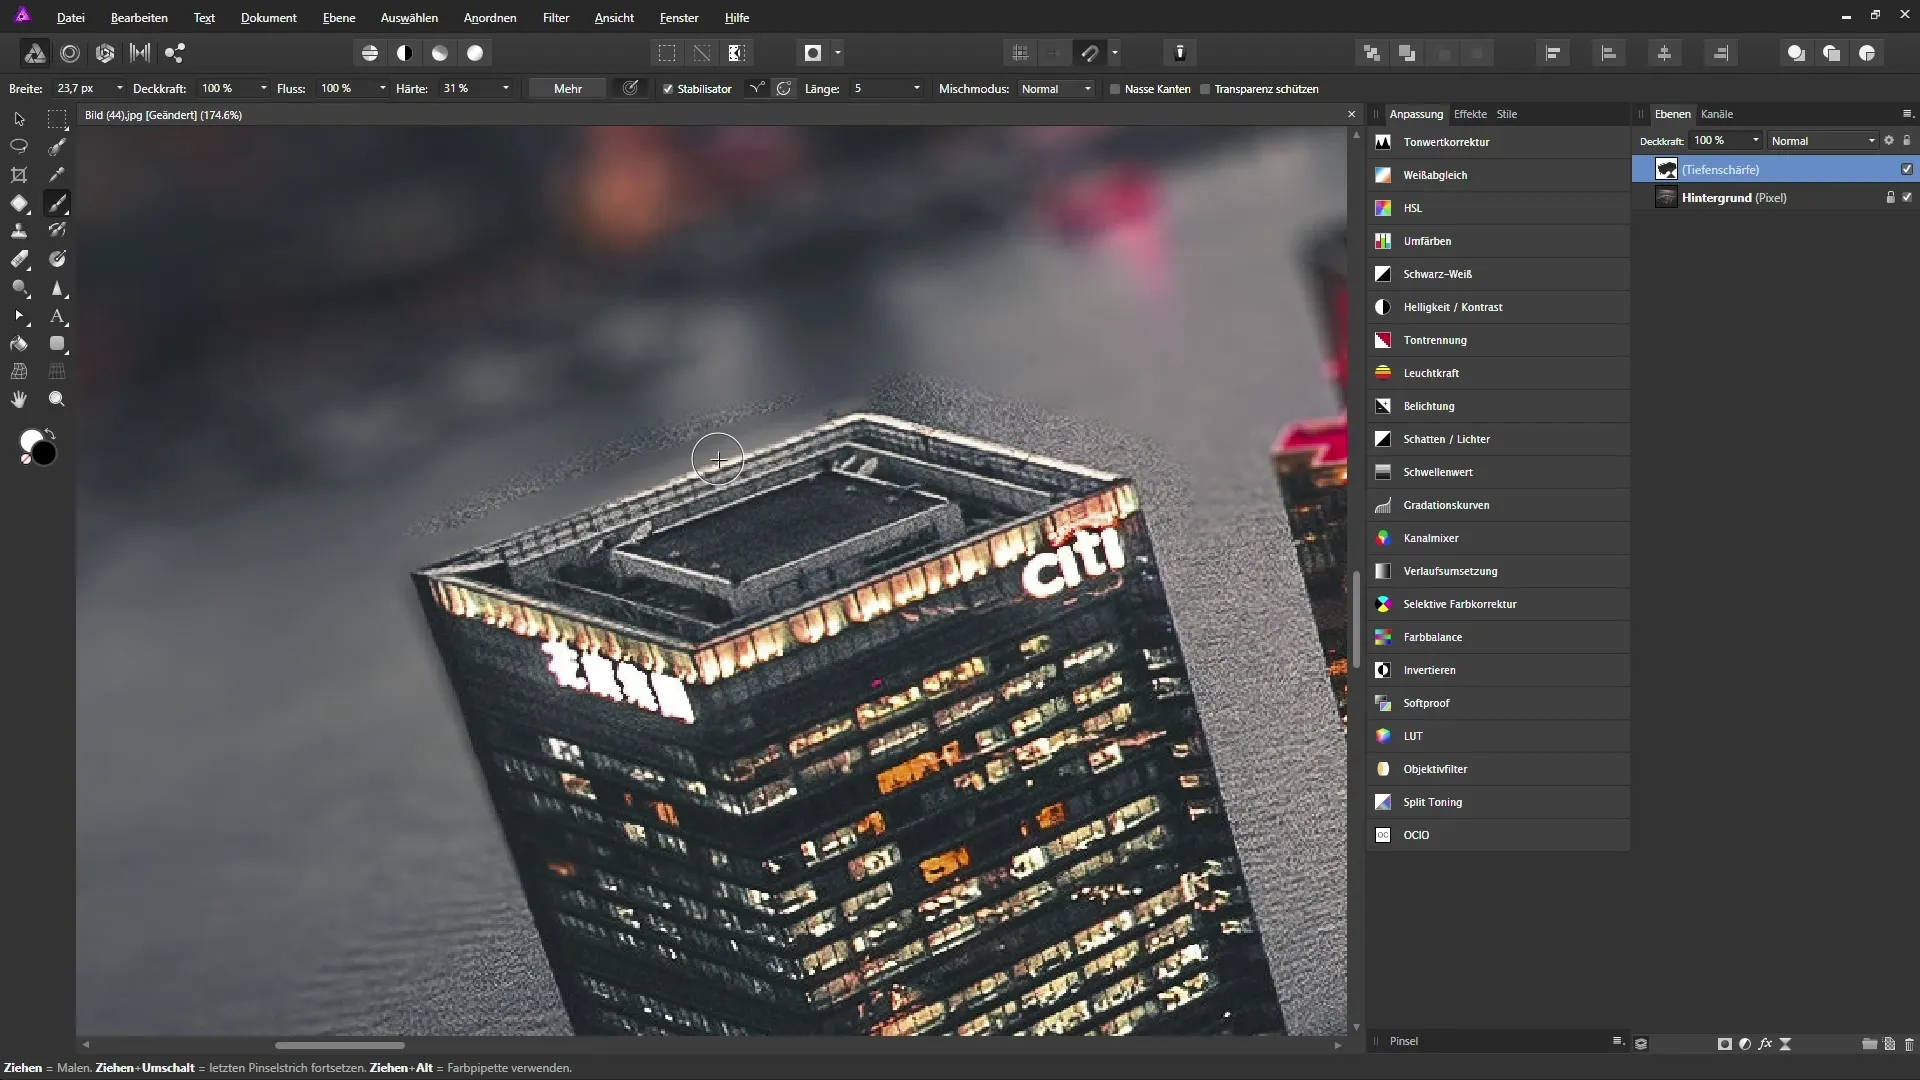Delete layer using trash icon
The width and height of the screenshot is (1920, 1080).
pyautogui.click(x=1909, y=1044)
